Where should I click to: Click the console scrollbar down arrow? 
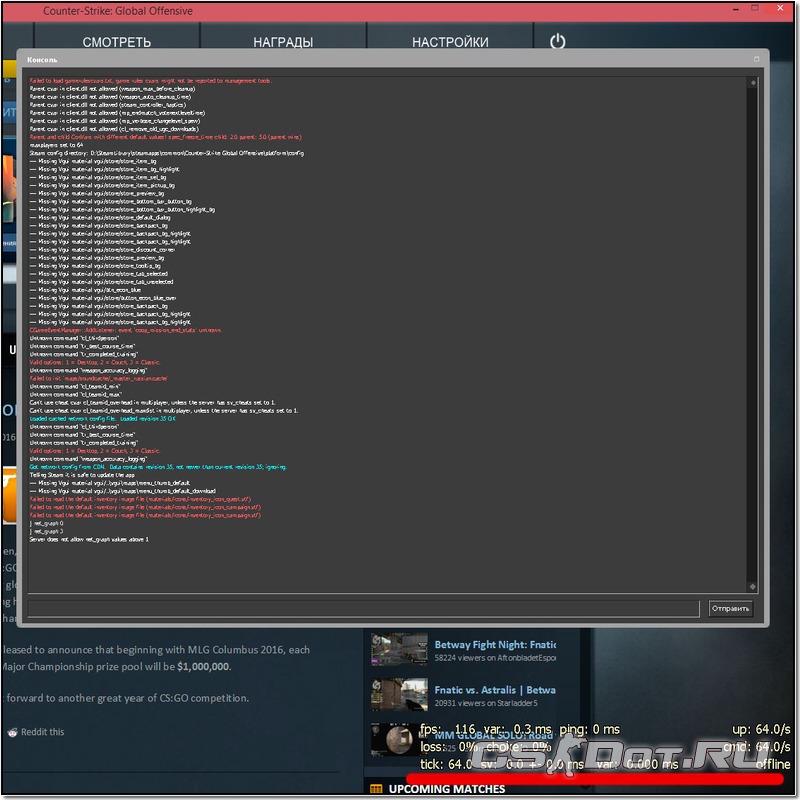pos(753,587)
